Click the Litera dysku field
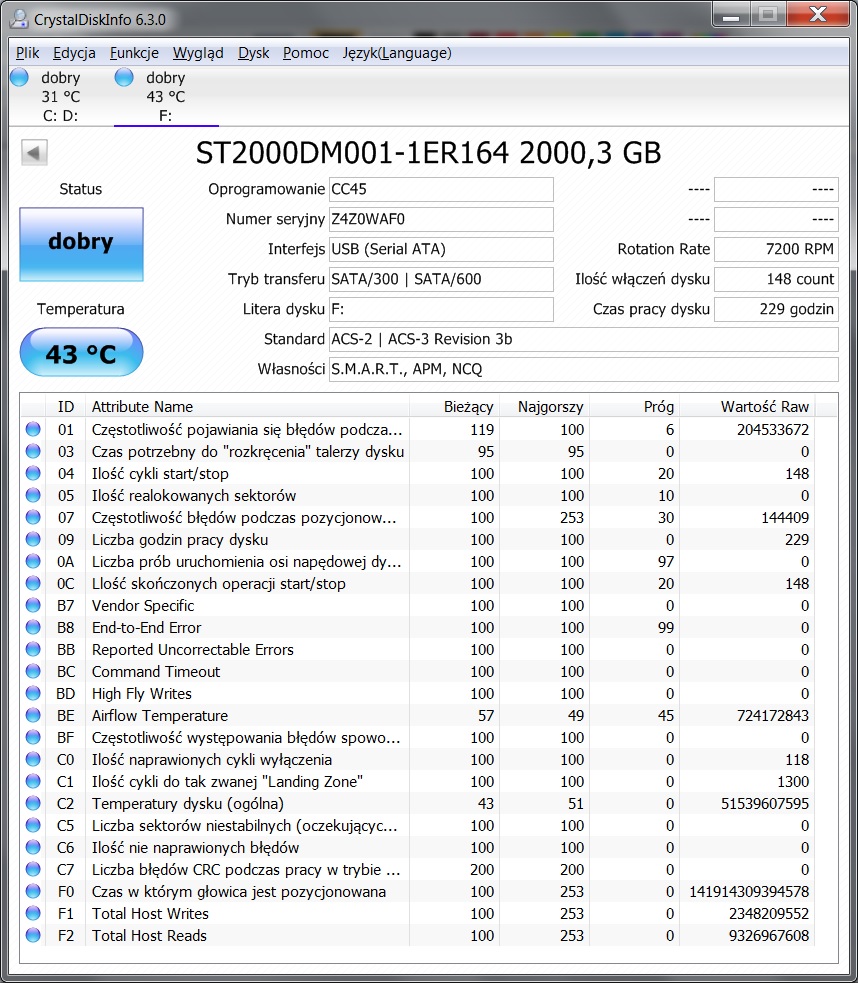858x983 pixels. click(x=441, y=310)
